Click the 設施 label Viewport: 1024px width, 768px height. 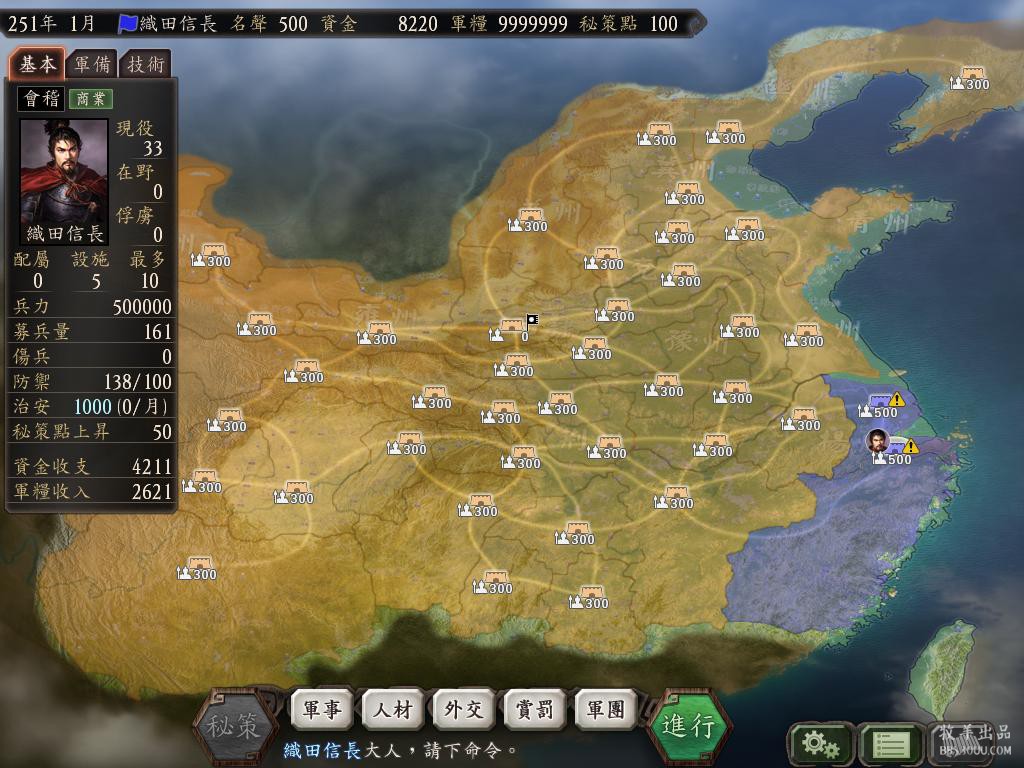click(x=90, y=259)
